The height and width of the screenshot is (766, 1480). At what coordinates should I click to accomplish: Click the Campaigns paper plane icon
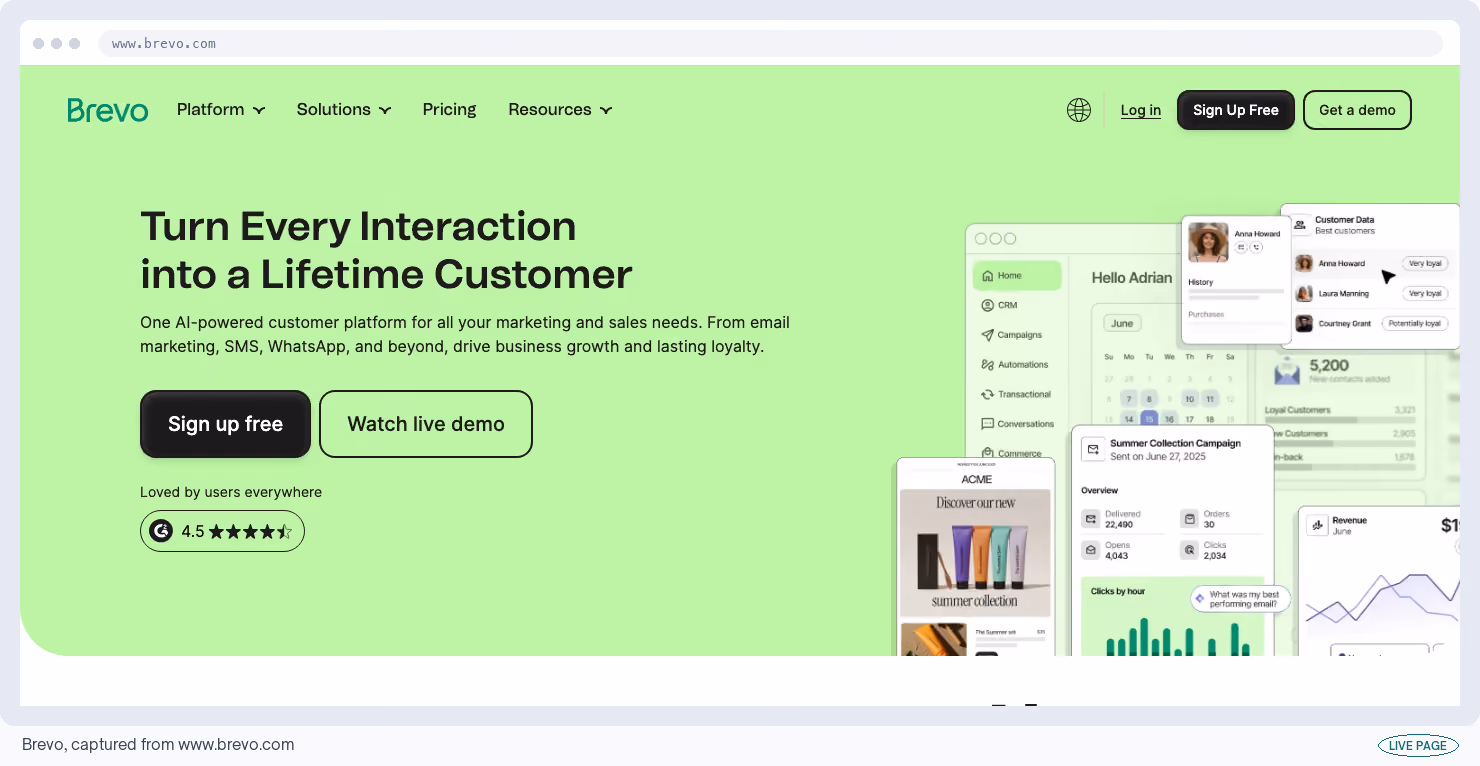[988, 335]
